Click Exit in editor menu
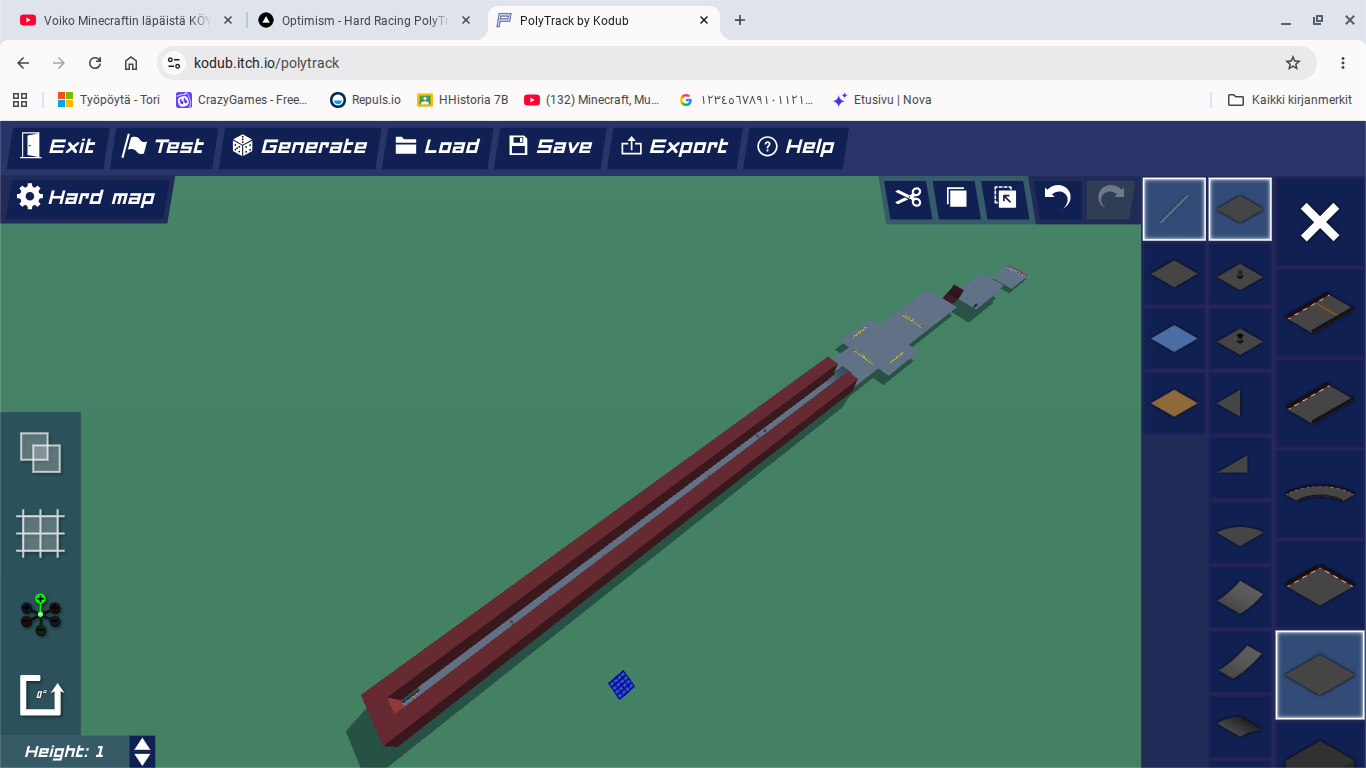The width and height of the screenshot is (1366, 768). pyautogui.click(x=58, y=146)
